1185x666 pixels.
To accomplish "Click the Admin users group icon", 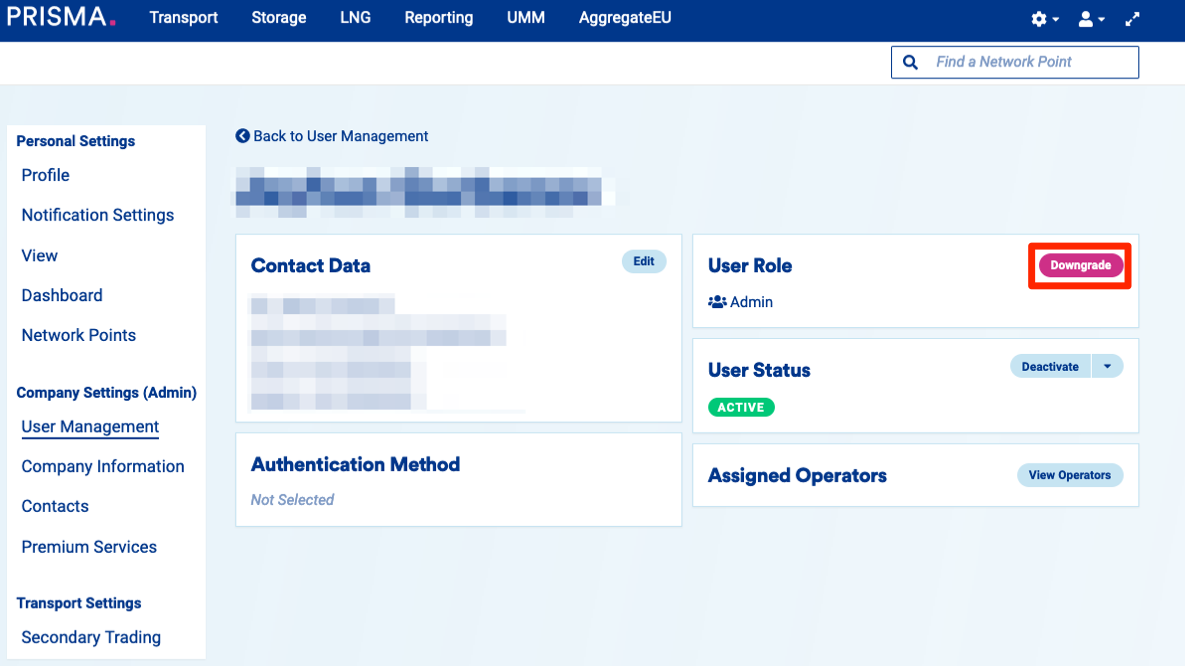I will (717, 302).
